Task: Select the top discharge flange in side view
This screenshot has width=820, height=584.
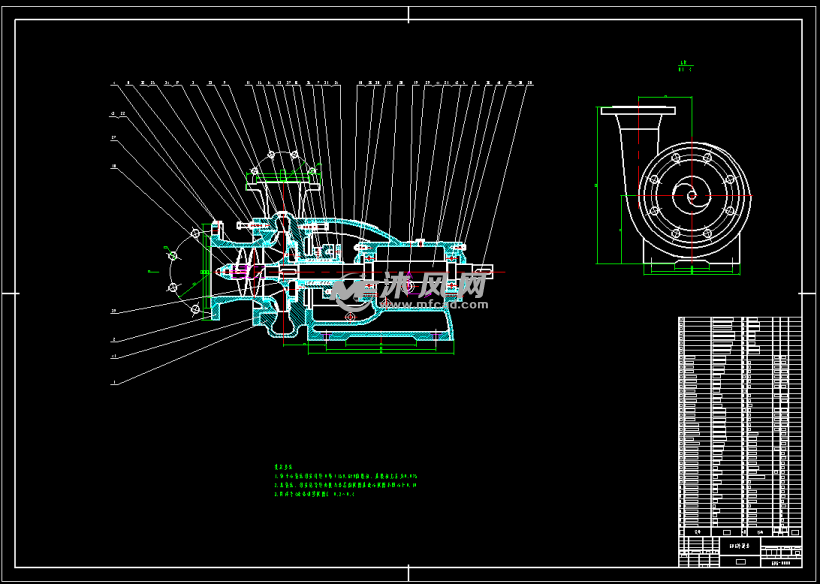Action: 636,110
